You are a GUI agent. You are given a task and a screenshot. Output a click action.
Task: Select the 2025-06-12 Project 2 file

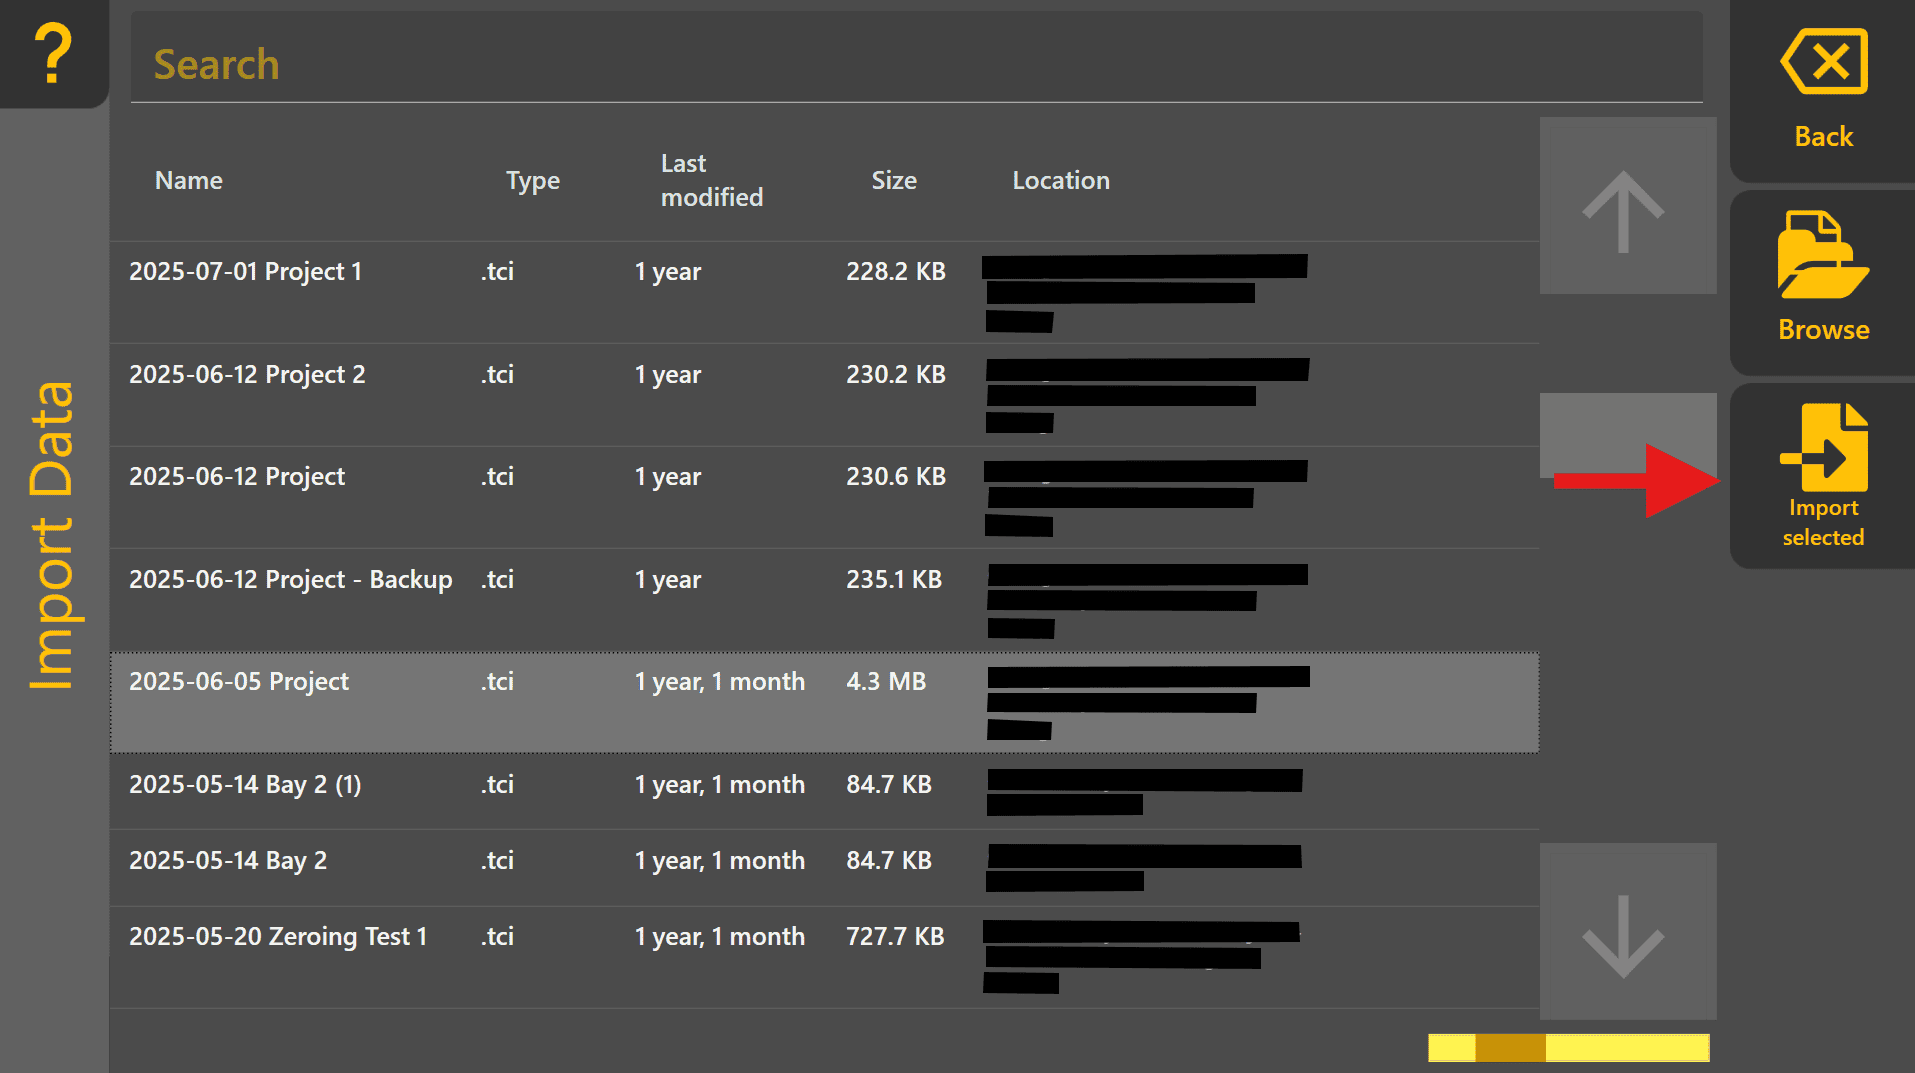(824, 395)
